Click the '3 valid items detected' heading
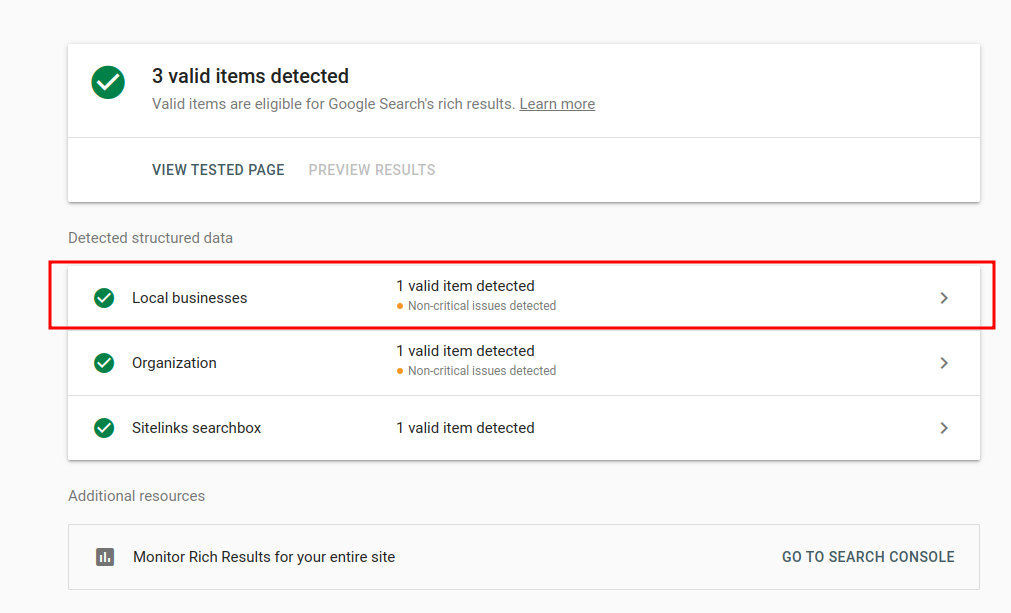 pyautogui.click(x=251, y=76)
